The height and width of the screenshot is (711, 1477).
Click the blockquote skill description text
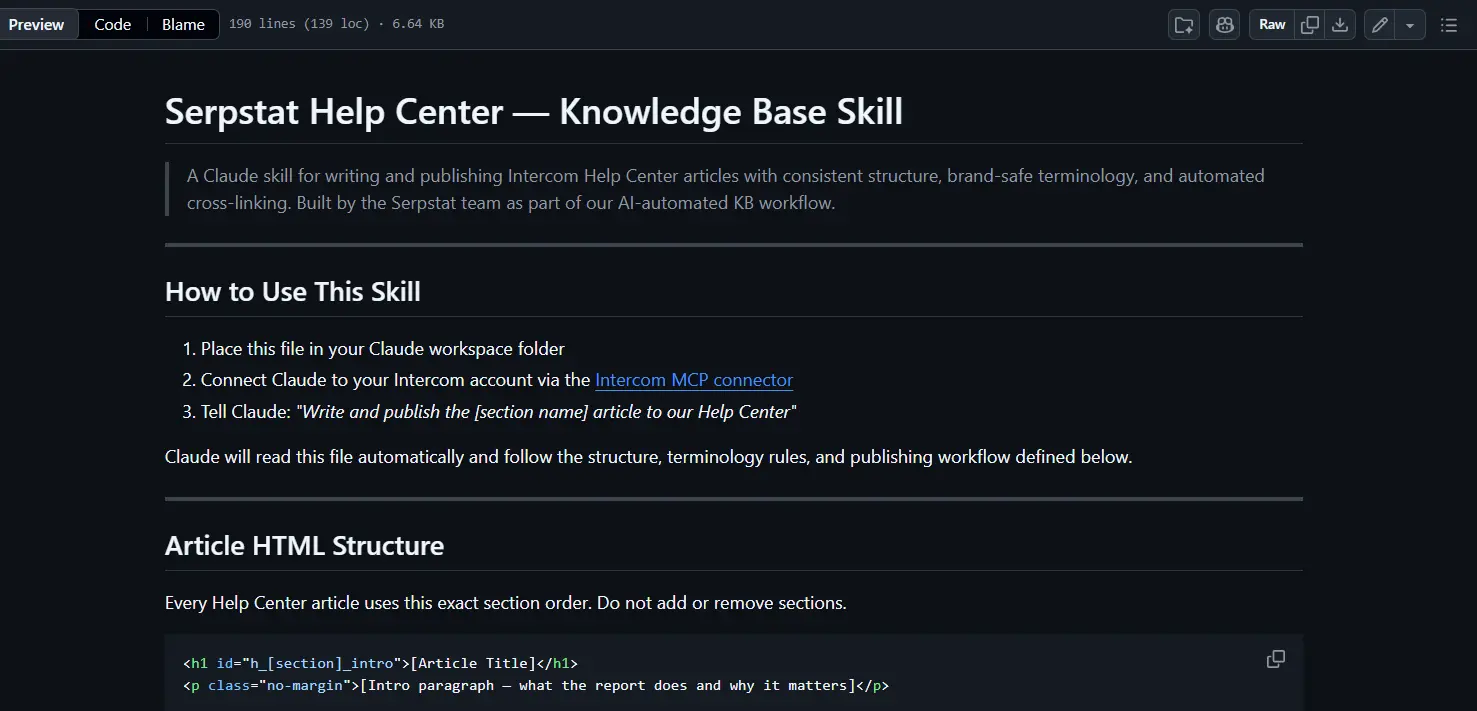[726, 189]
